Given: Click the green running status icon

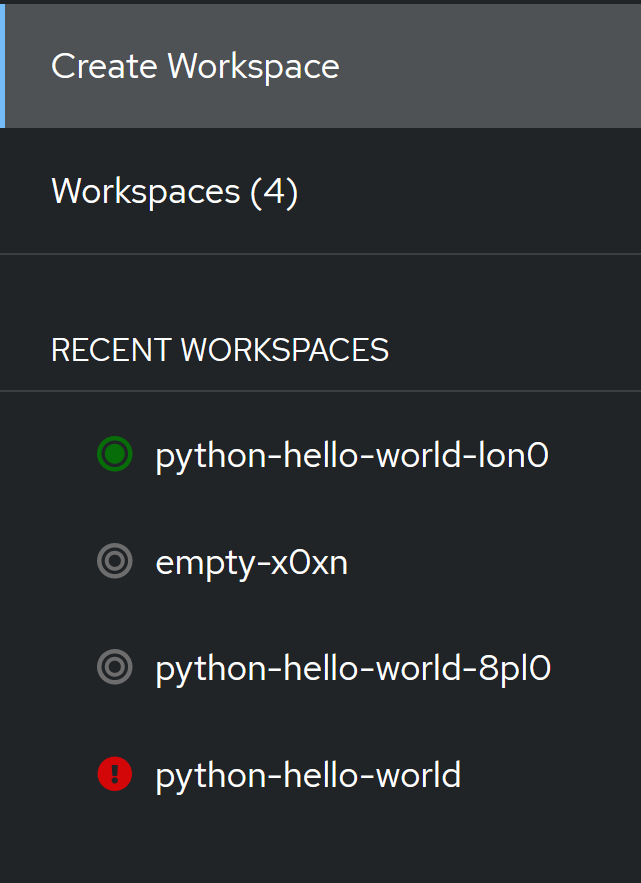Looking at the screenshot, I should click(x=115, y=455).
